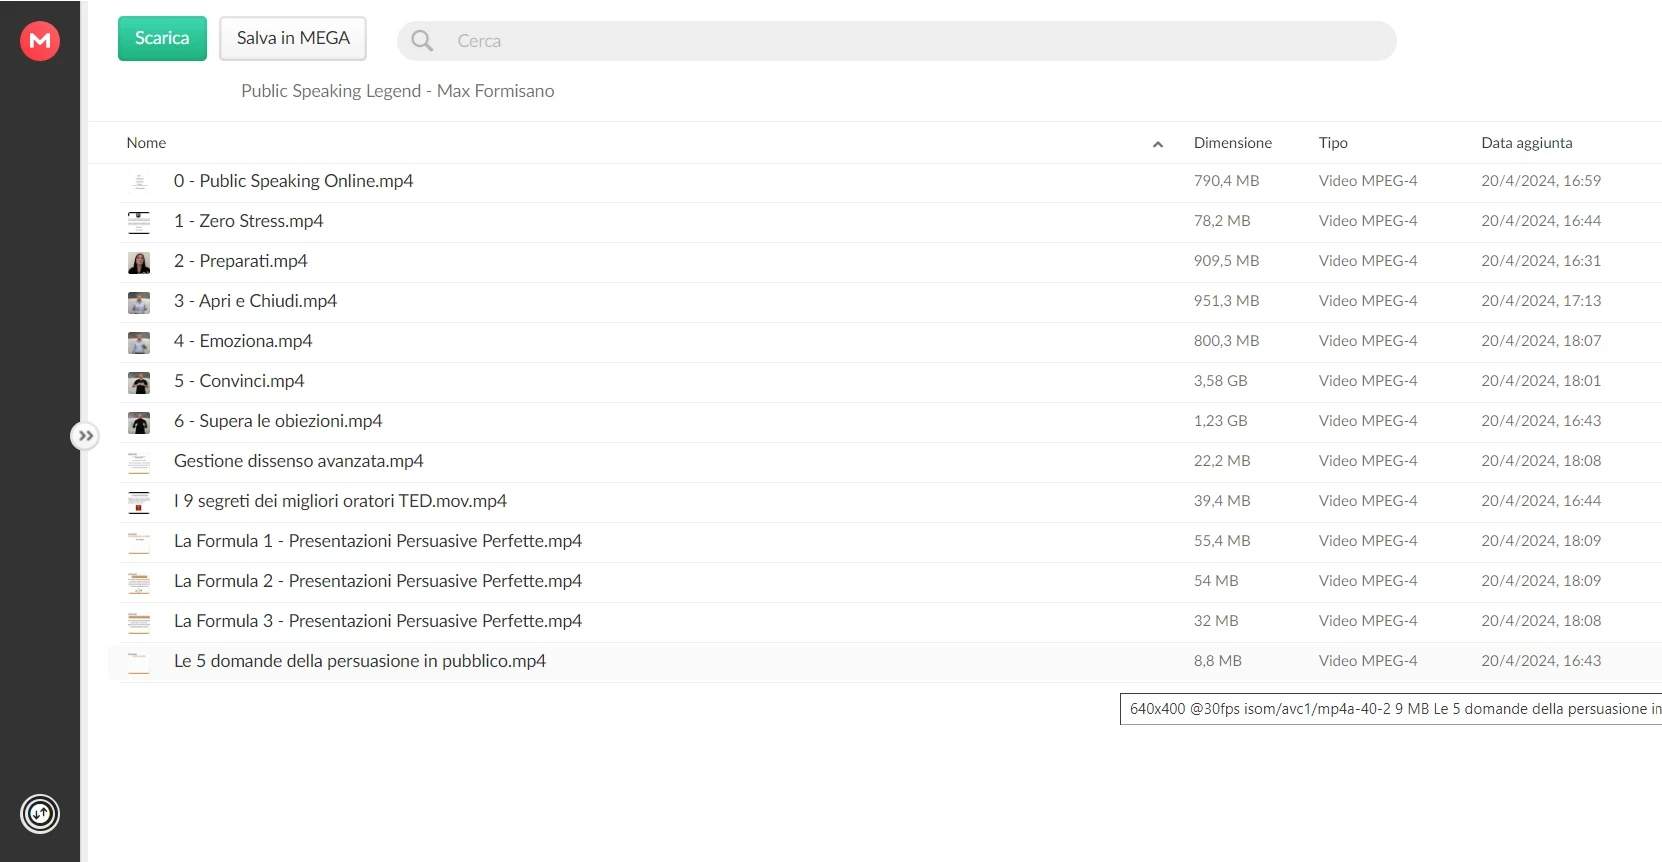Select La Formula 2 - Presentazioni Persuasive Perfette.mp4
Screen dimensions: 1662x862
pos(378,581)
